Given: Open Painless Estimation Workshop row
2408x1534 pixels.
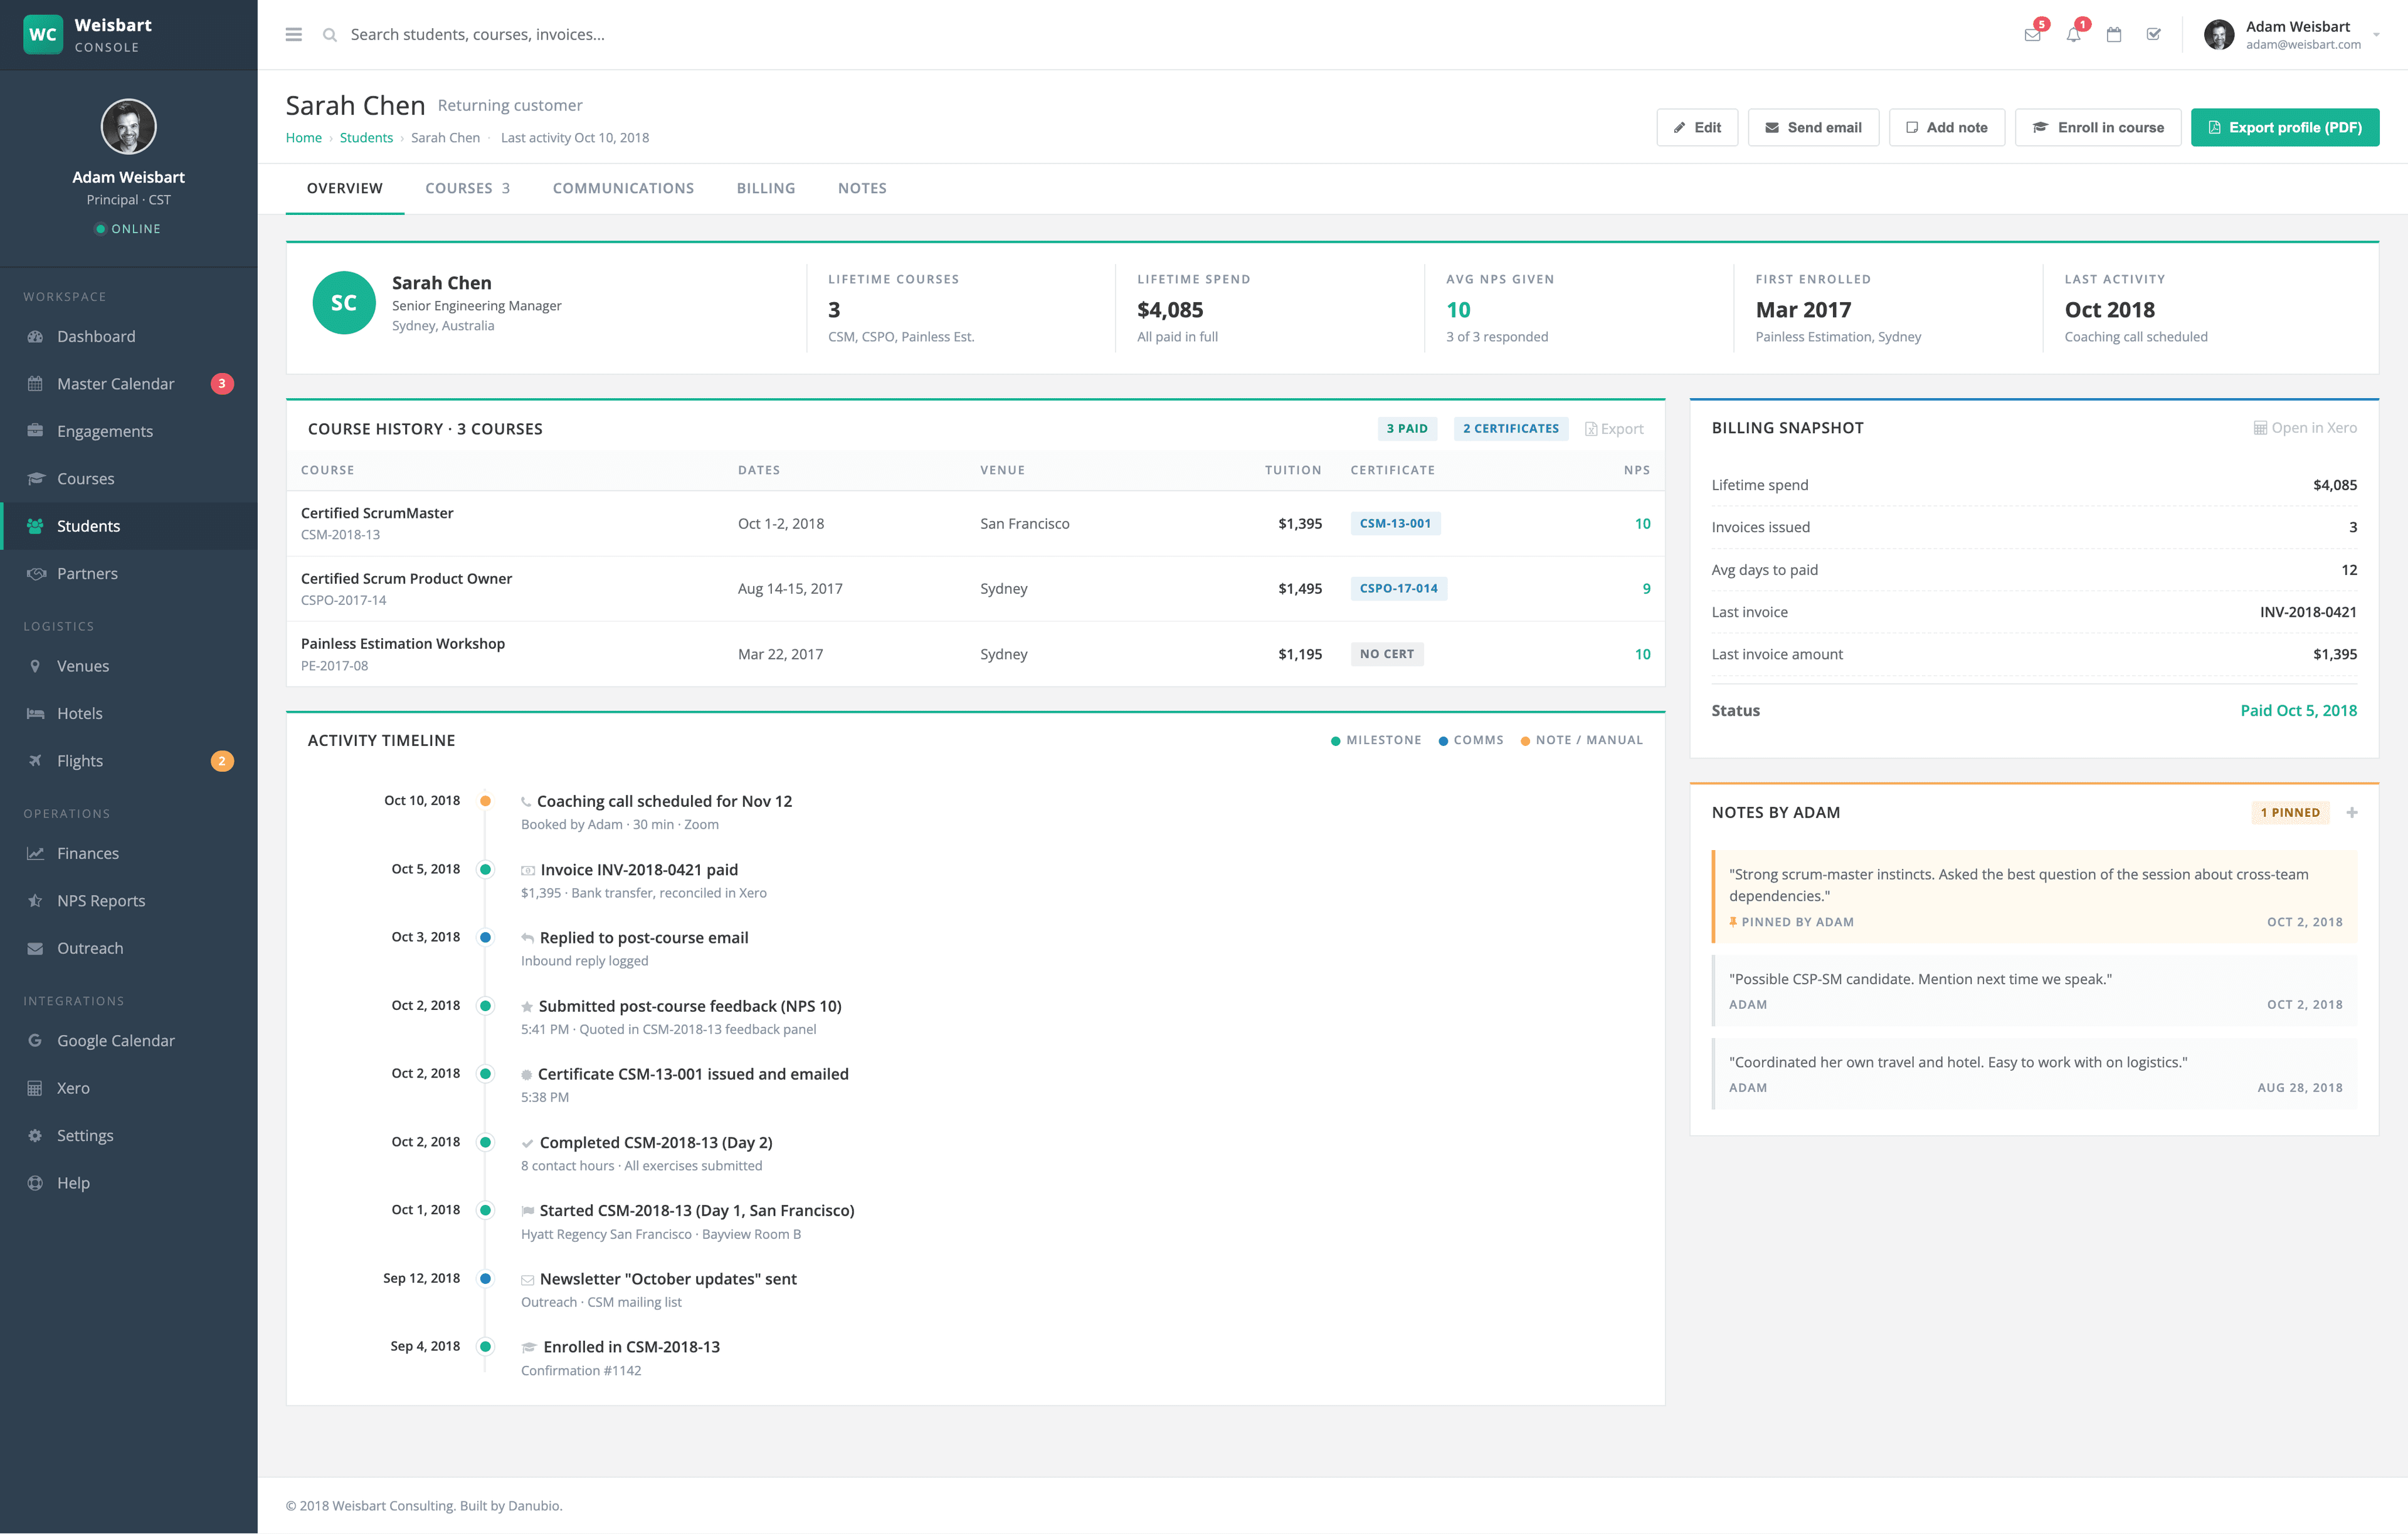Looking at the screenshot, I should click(x=975, y=654).
